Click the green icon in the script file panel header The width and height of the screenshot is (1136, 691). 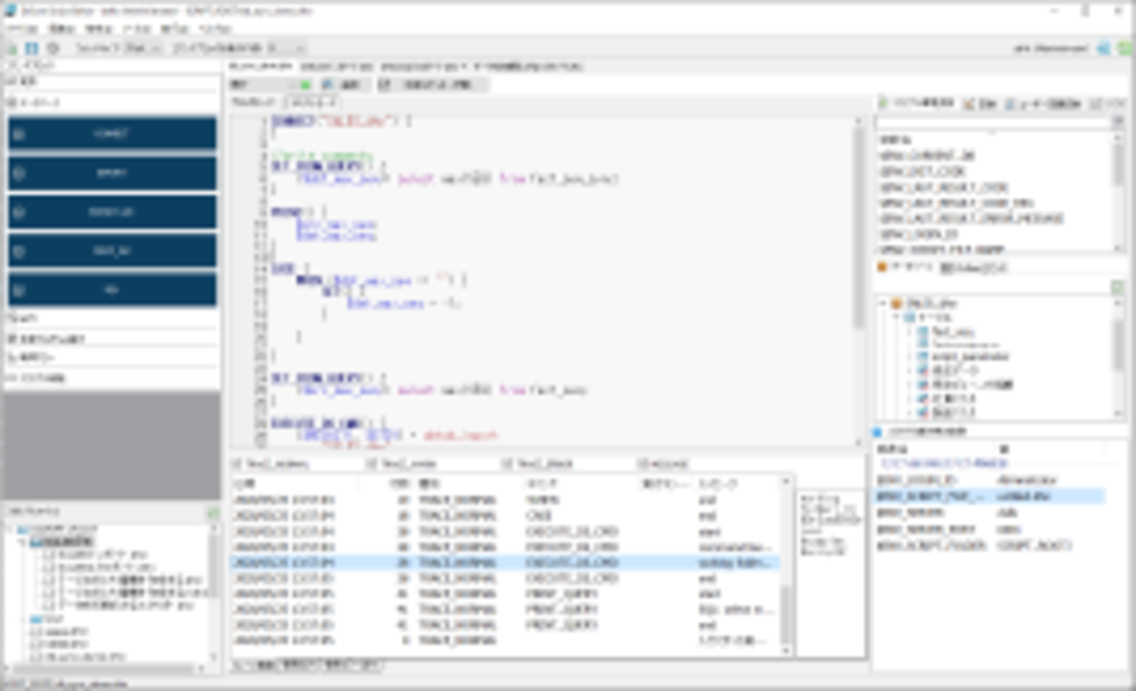(212, 512)
